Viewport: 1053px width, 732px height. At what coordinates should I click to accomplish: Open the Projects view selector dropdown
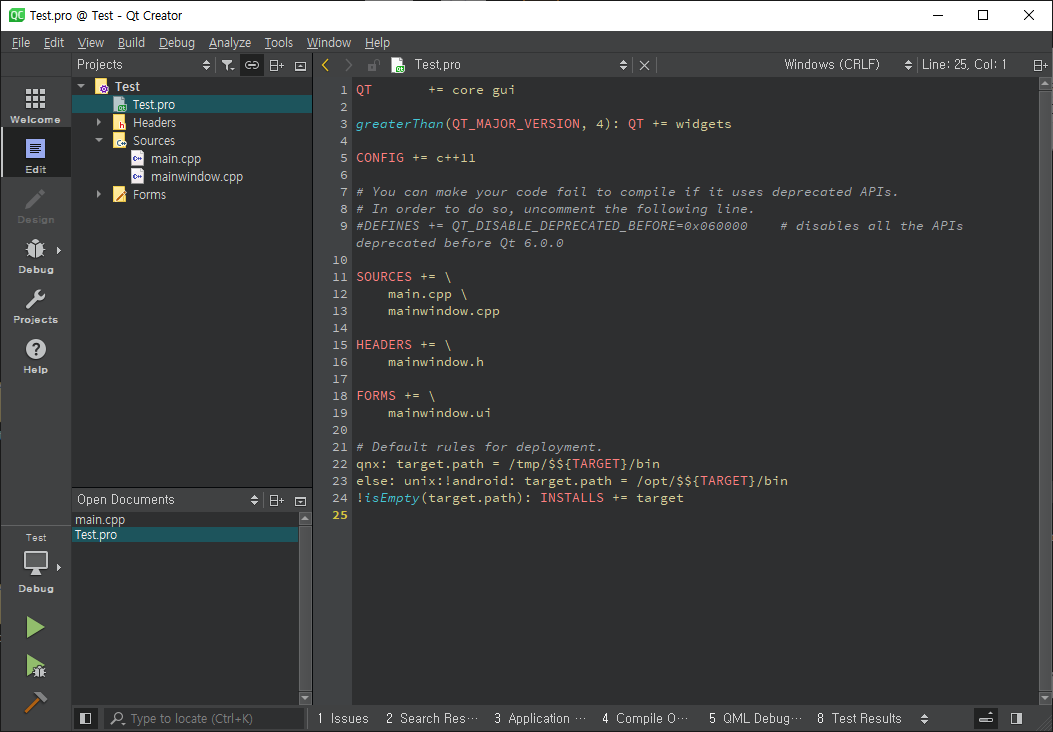(206, 65)
